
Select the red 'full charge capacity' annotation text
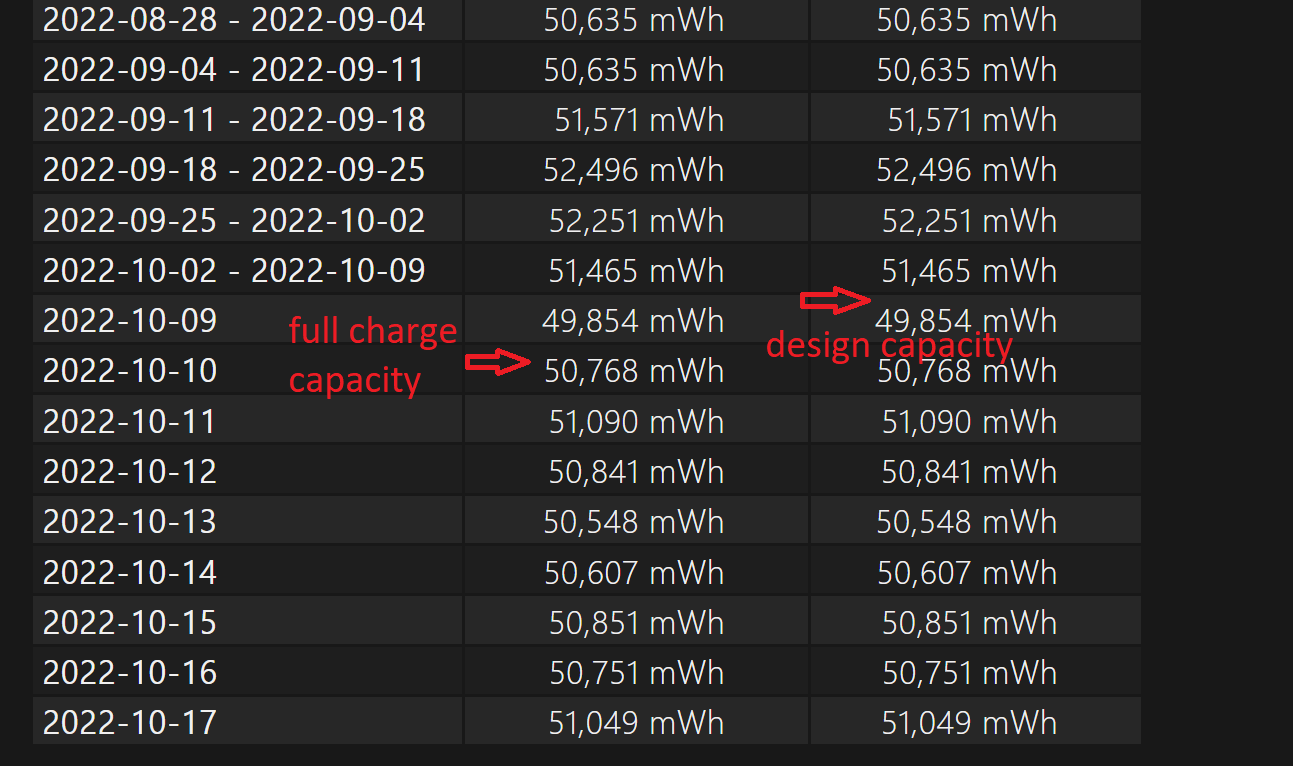click(x=372, y=355)
